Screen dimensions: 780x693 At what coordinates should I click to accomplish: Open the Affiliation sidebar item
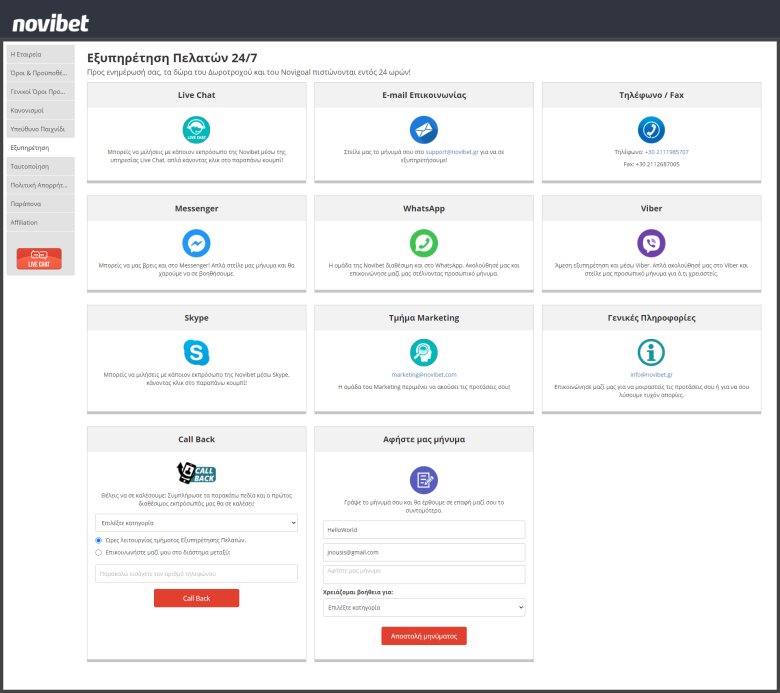click(40, 222)
